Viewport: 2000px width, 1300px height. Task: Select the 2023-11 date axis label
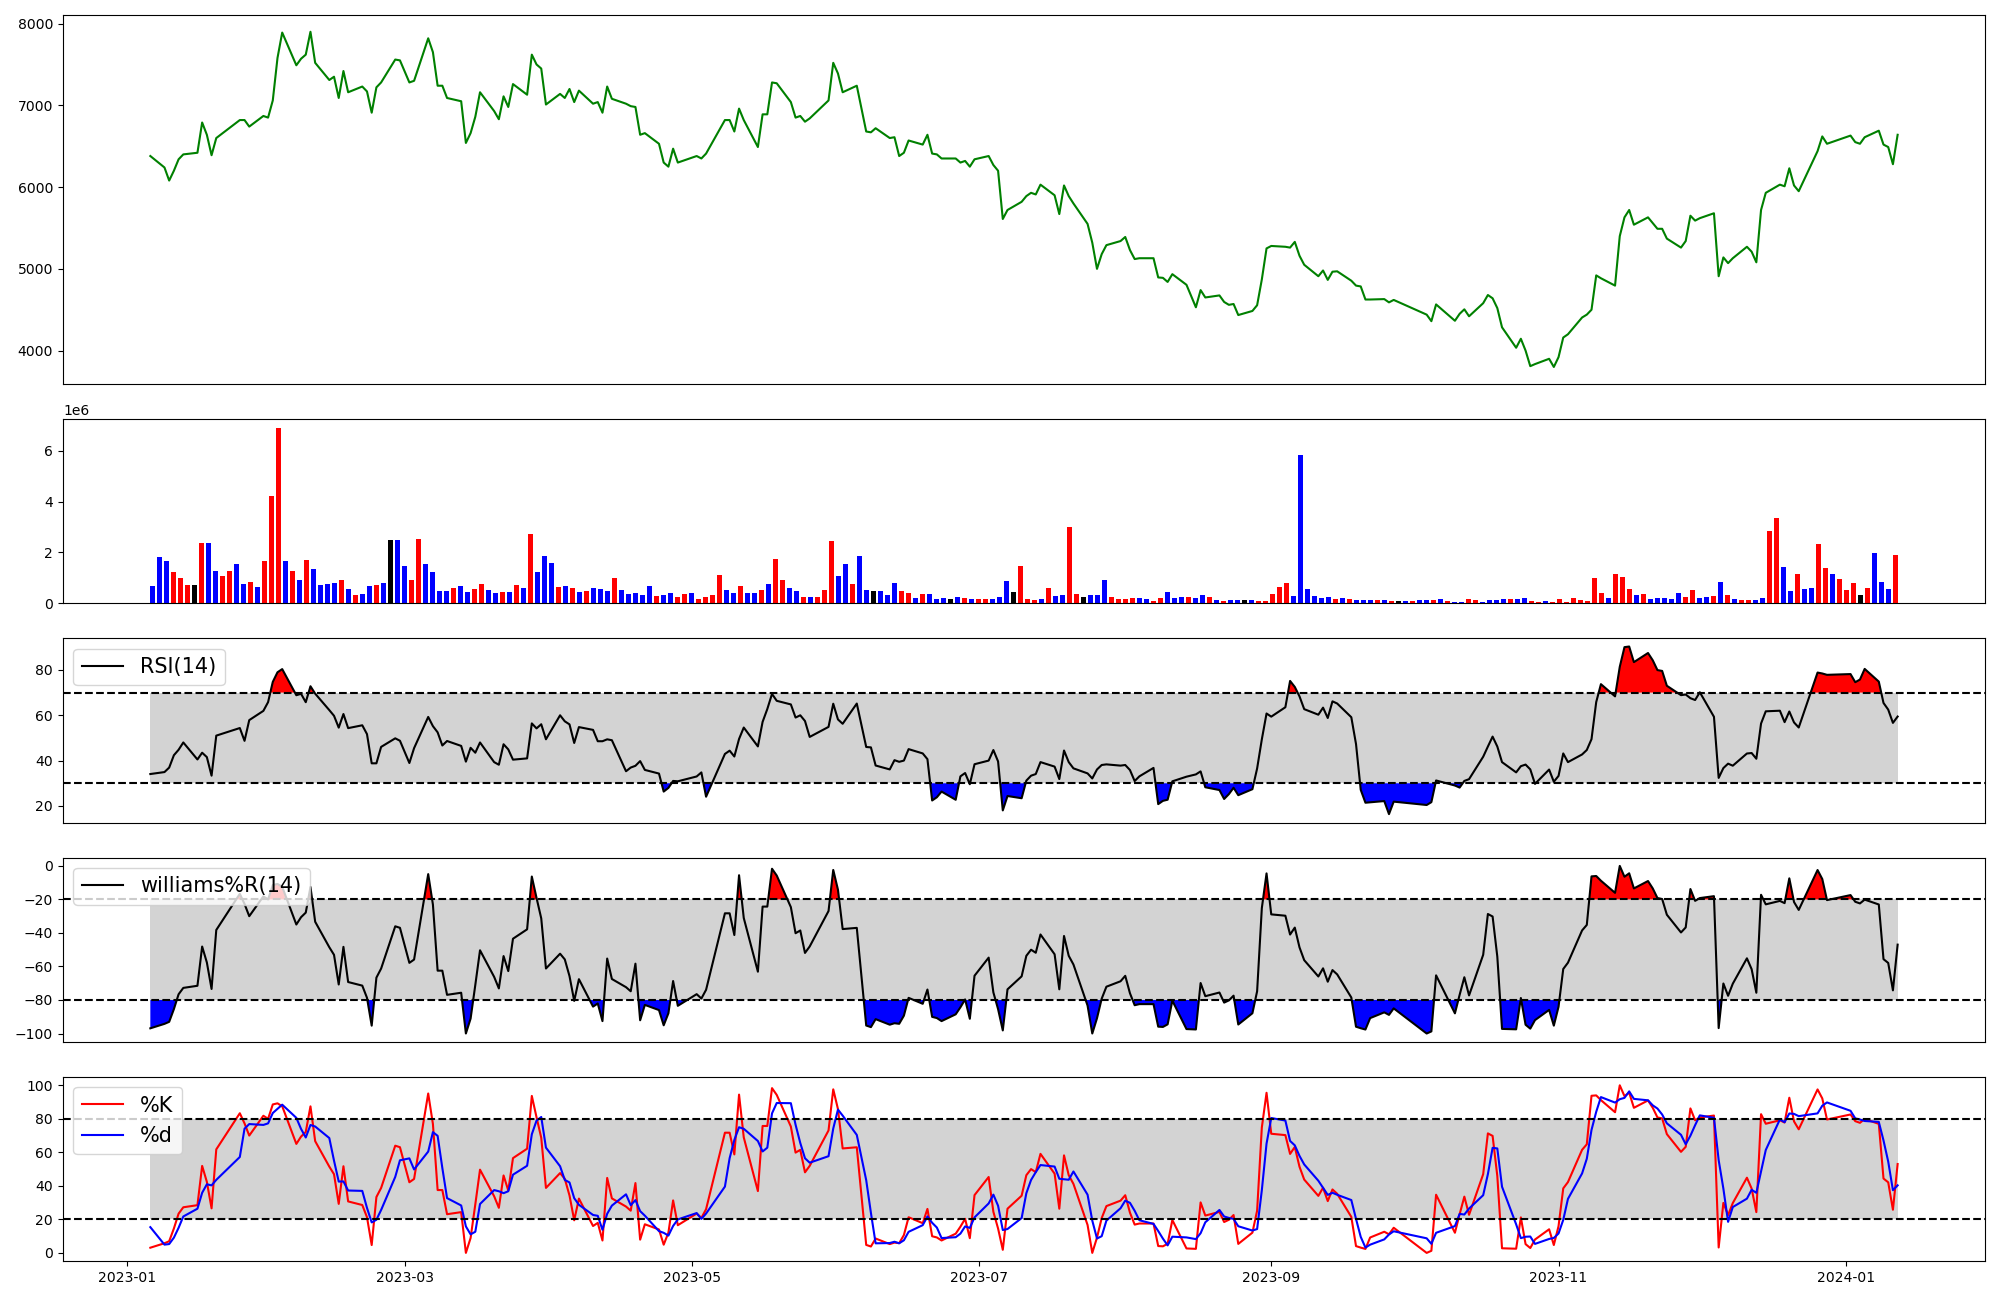pyautogui.click(x=1558, y=1277)
